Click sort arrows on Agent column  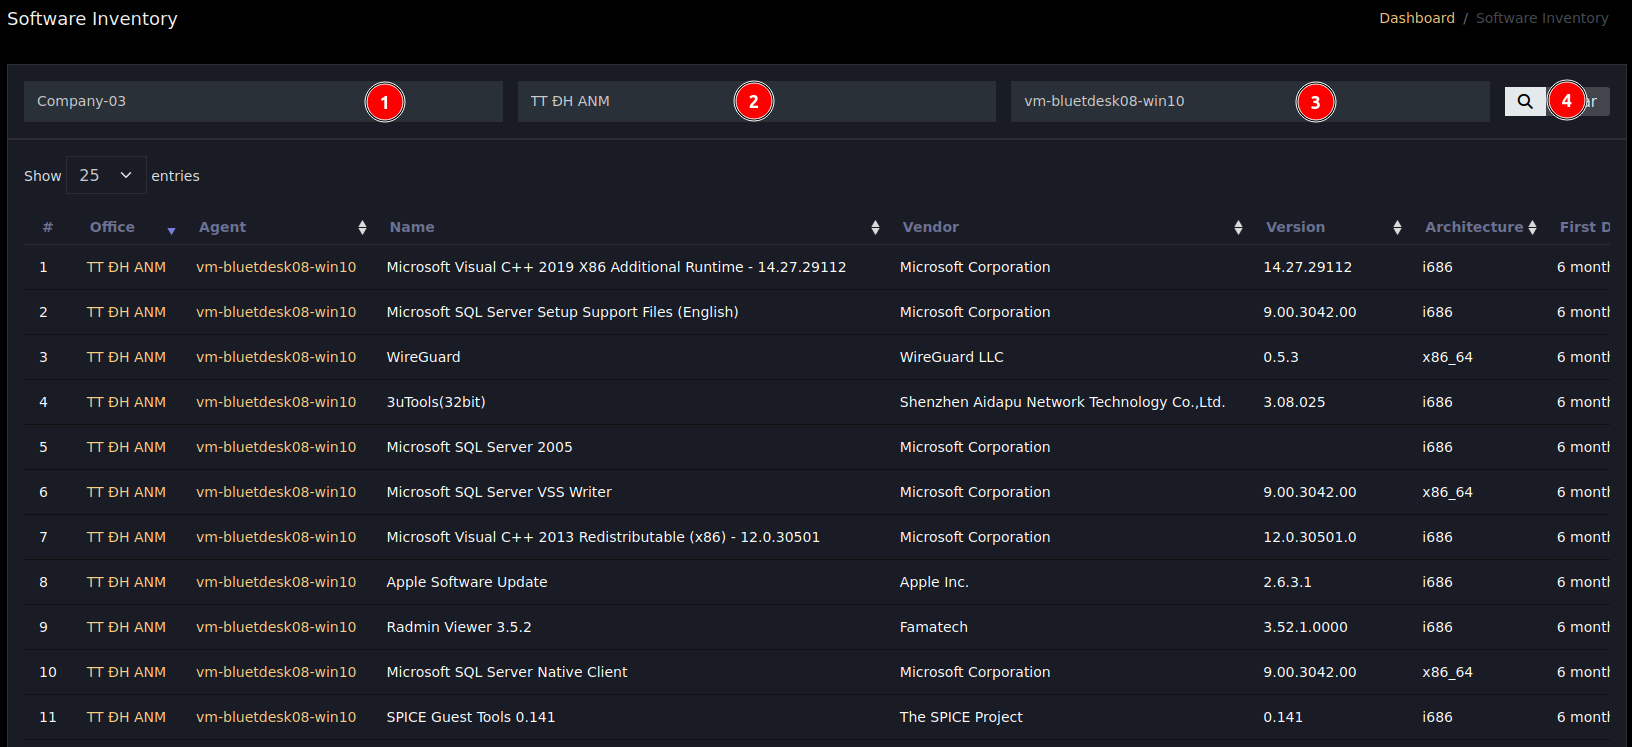coord(362,228)
